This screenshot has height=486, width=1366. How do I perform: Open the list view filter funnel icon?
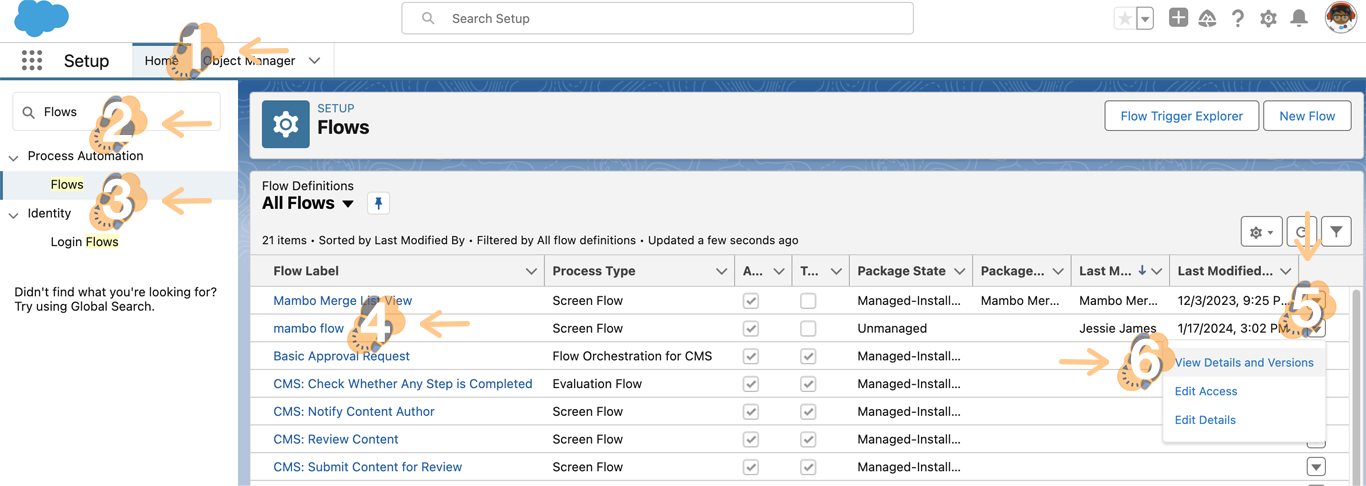click(1336, 232)
